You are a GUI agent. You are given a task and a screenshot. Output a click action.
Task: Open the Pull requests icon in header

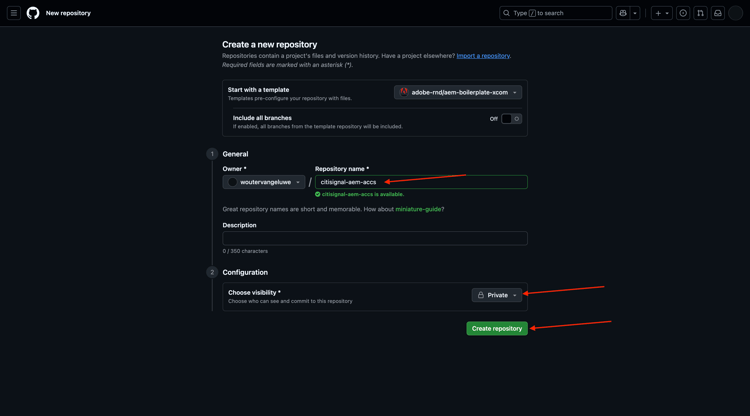tap(700, 13)
